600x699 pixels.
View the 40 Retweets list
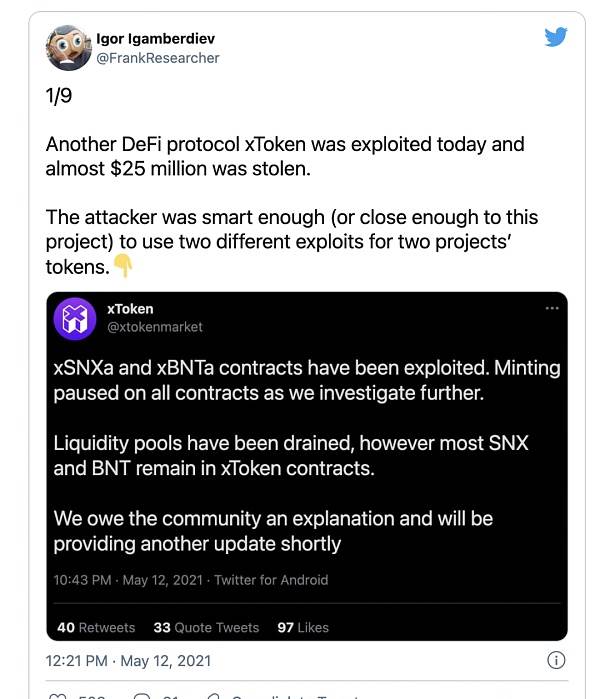click(x=96, y=628)
